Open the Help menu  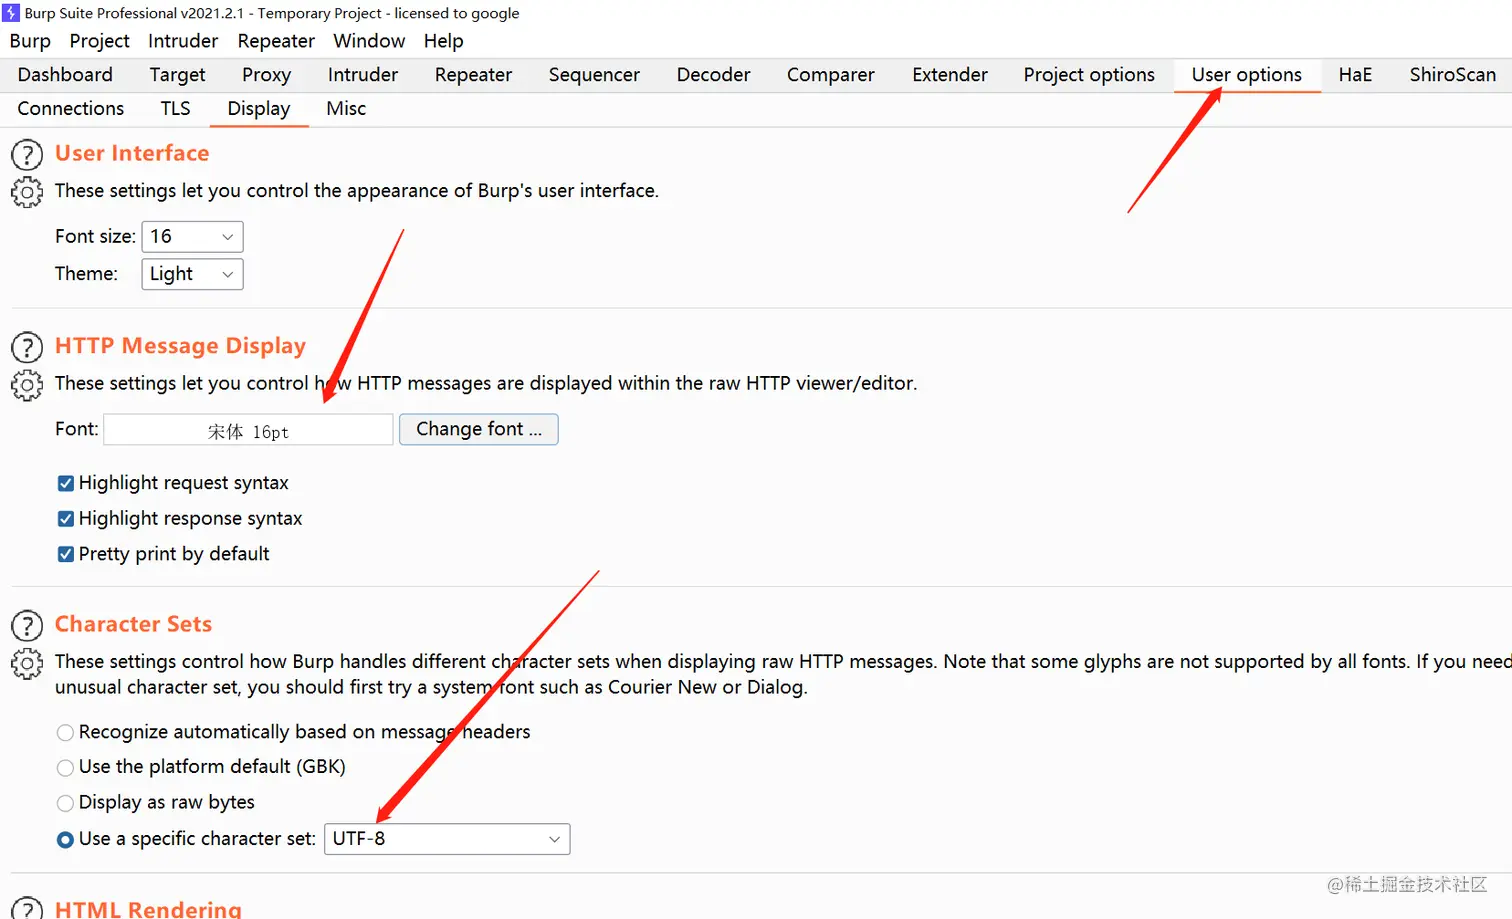(x=443, y=41)
